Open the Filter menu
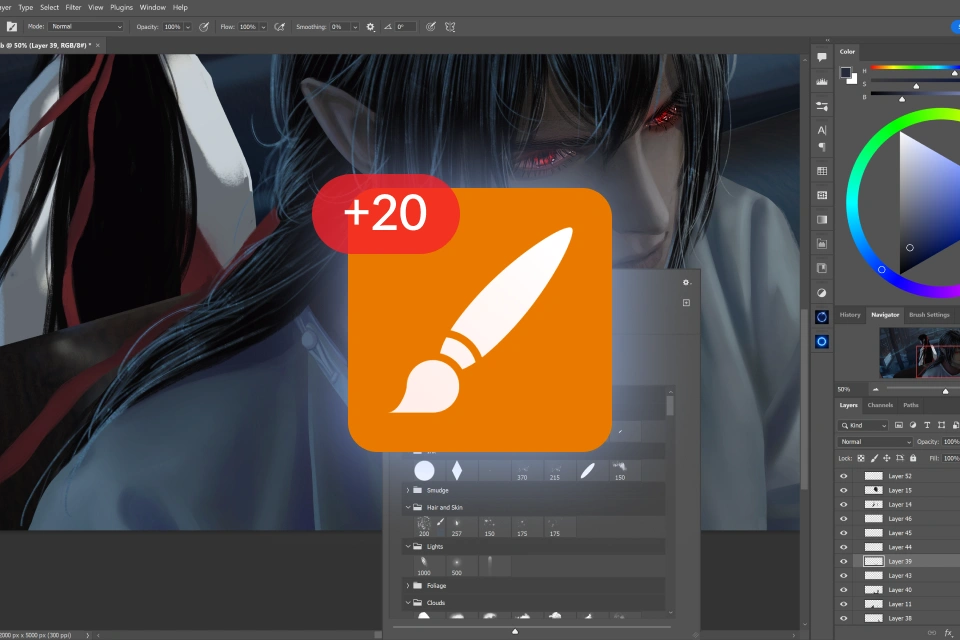This screenshot has height=640, width=960. point(73,7)
